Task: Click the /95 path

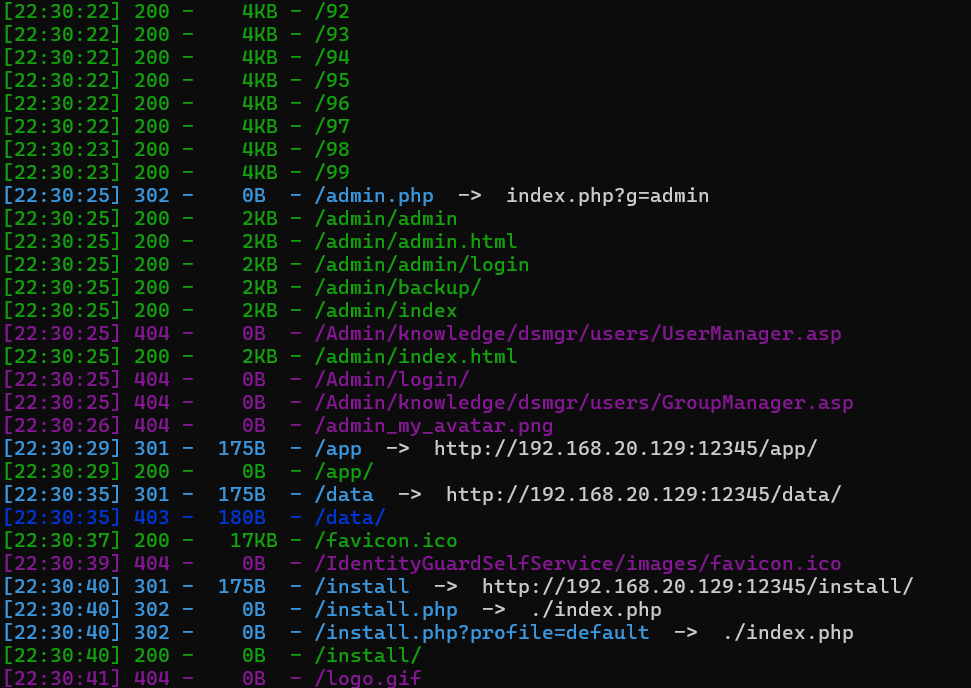Action: pyautogui.click(x=332, y=81)
